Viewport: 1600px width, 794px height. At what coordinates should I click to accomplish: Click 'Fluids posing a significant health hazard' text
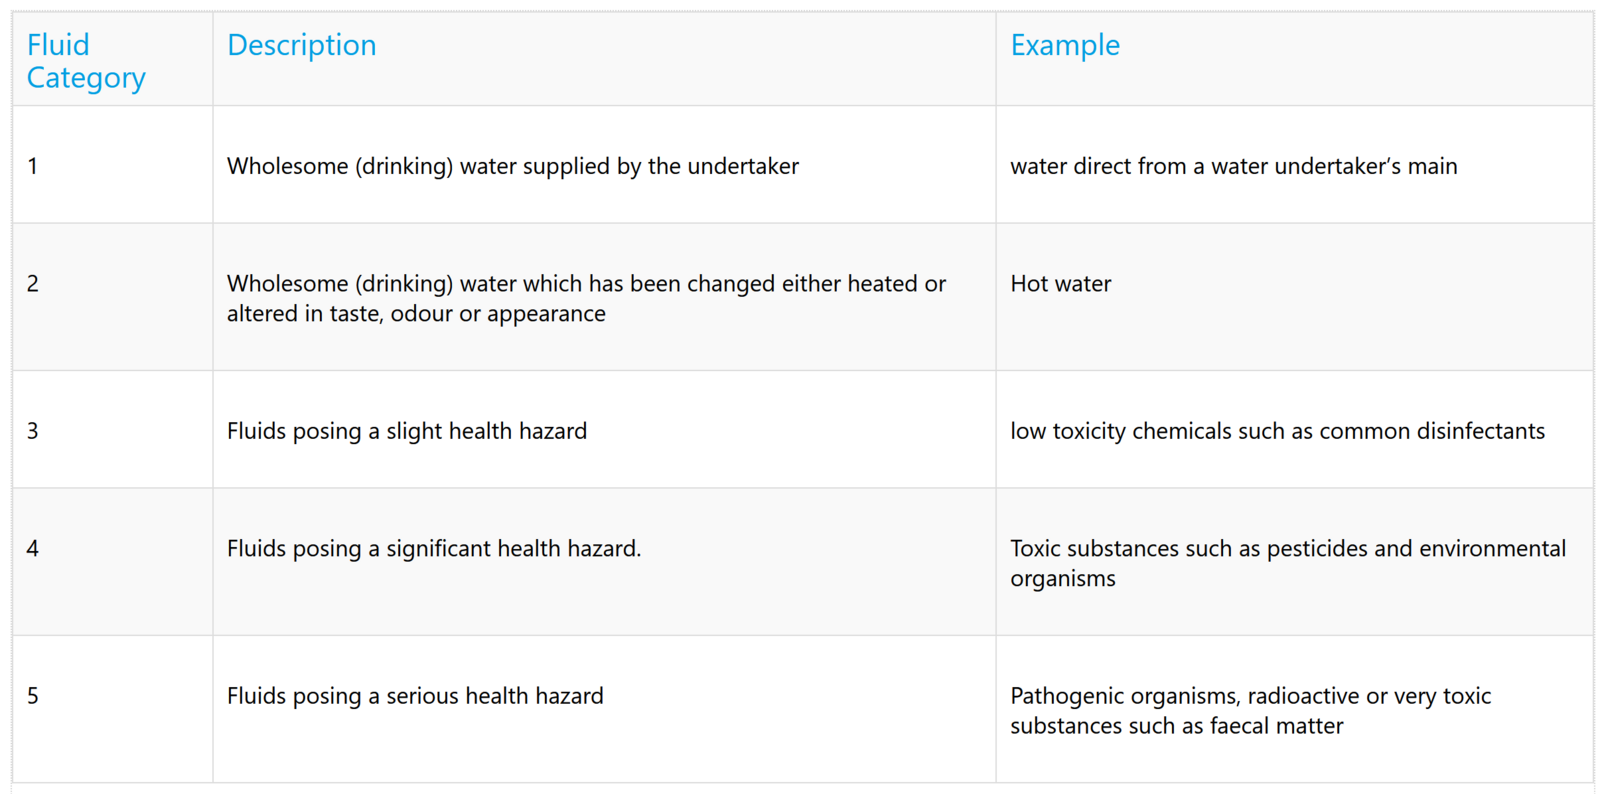(x=433, y=549)
